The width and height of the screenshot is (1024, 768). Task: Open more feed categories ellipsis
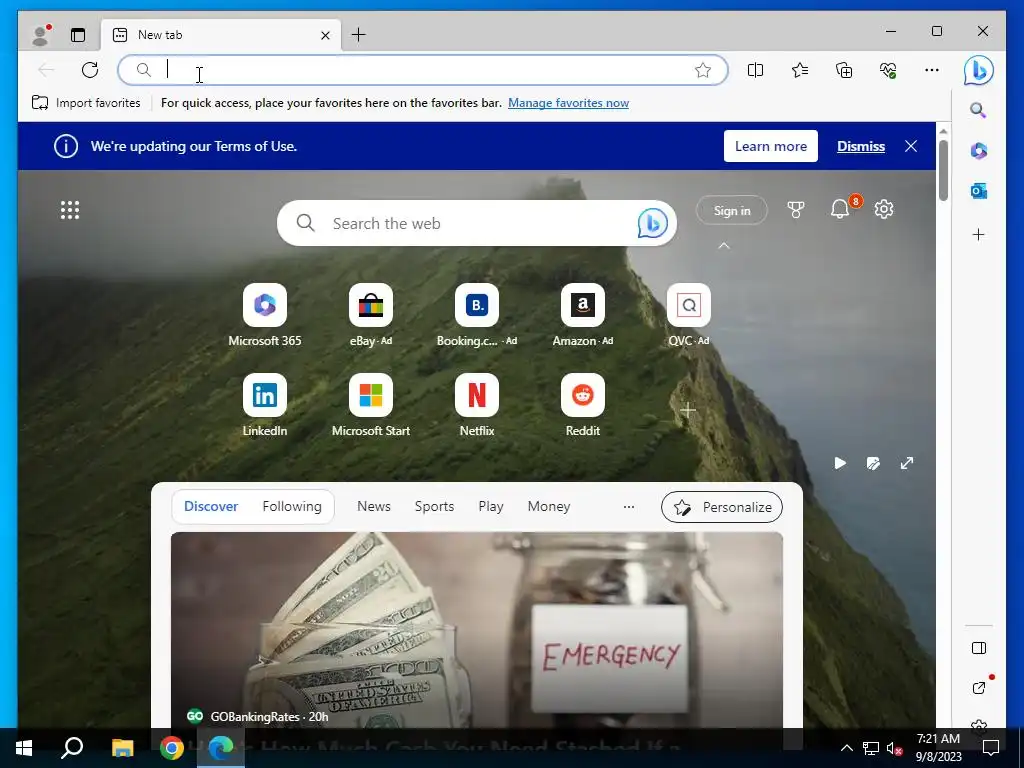coord(628,507)
